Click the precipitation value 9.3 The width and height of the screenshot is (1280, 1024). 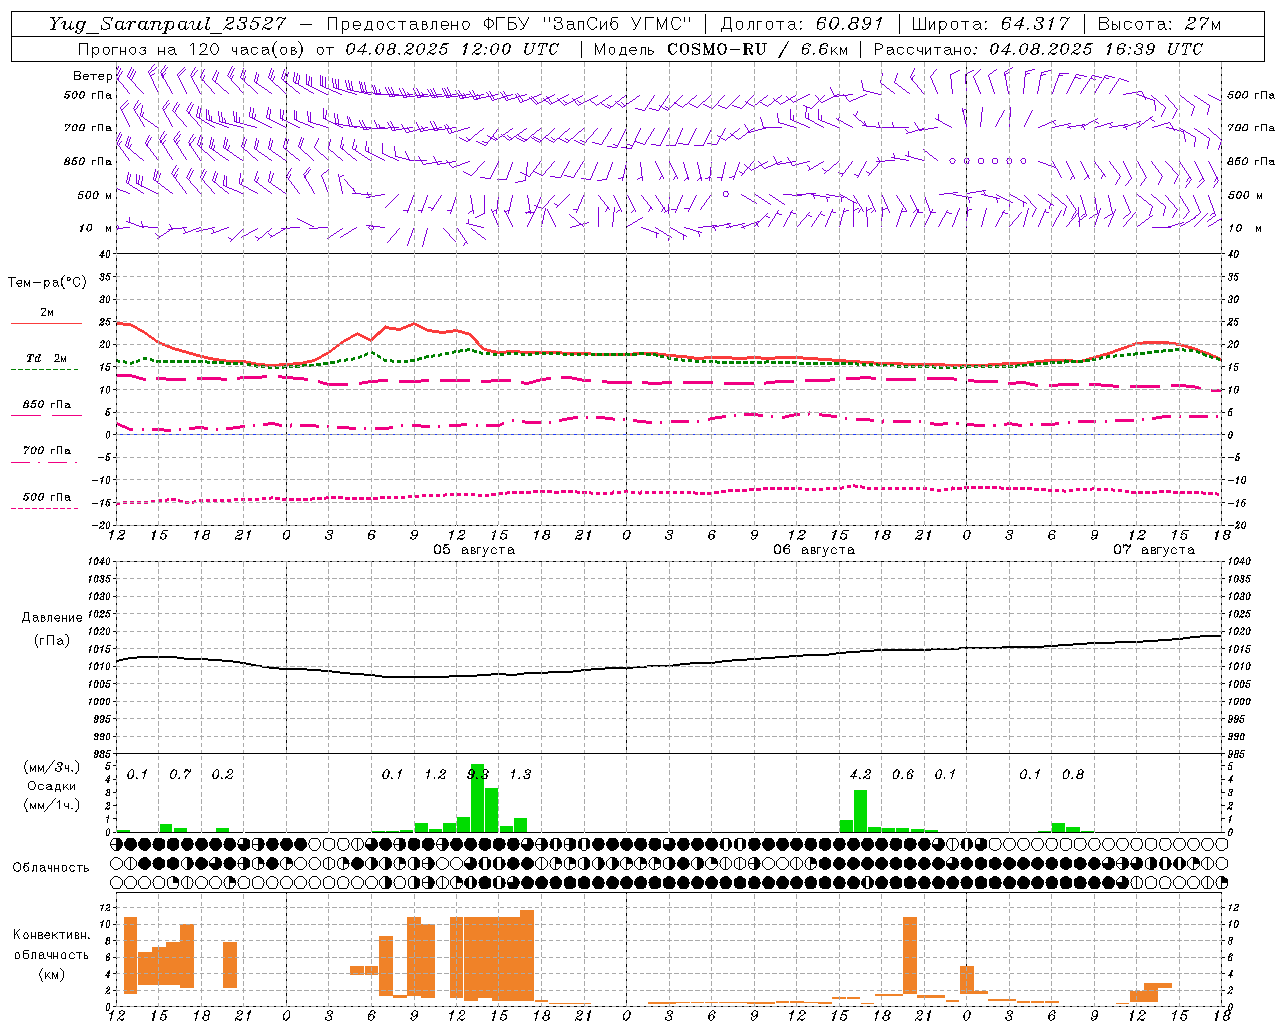click(x=478, y=774)
